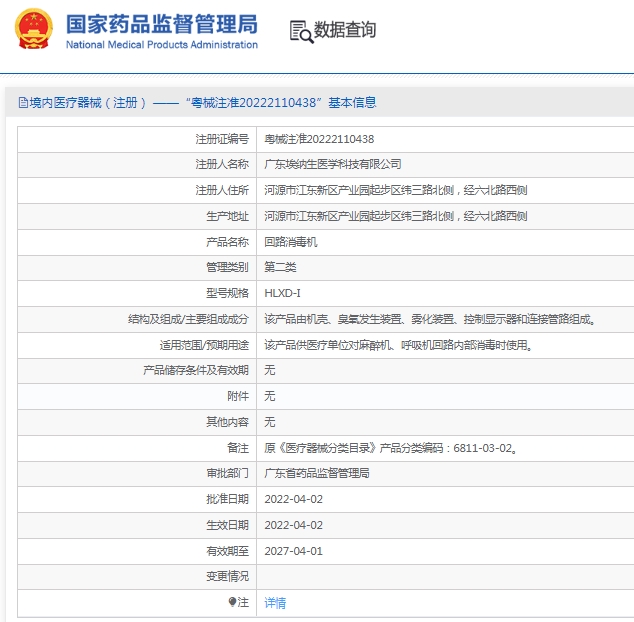
Task: Select product name 回路消毒机
Action: tap(291, 242)
